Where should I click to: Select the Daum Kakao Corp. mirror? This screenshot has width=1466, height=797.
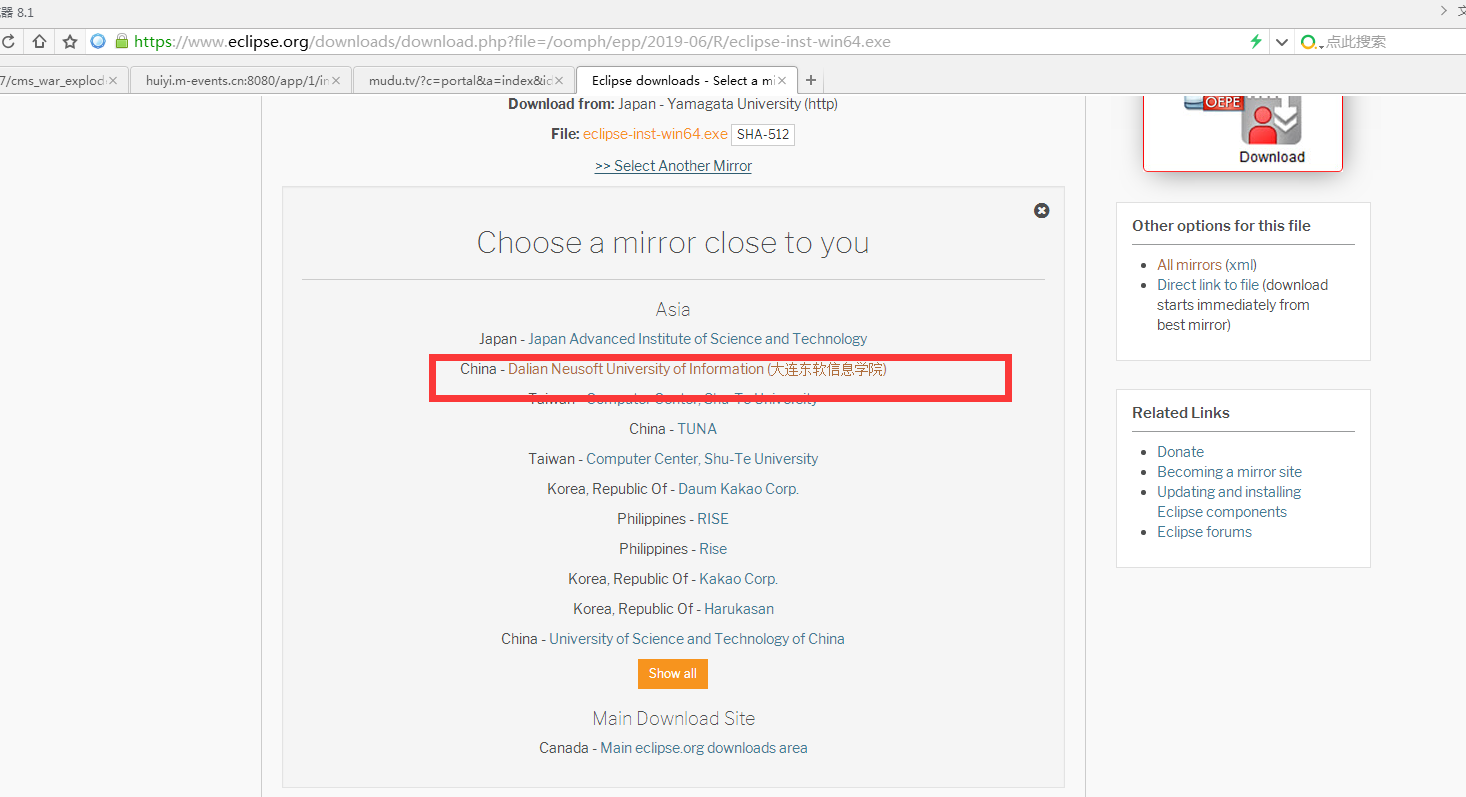click(x=738, y=489)
